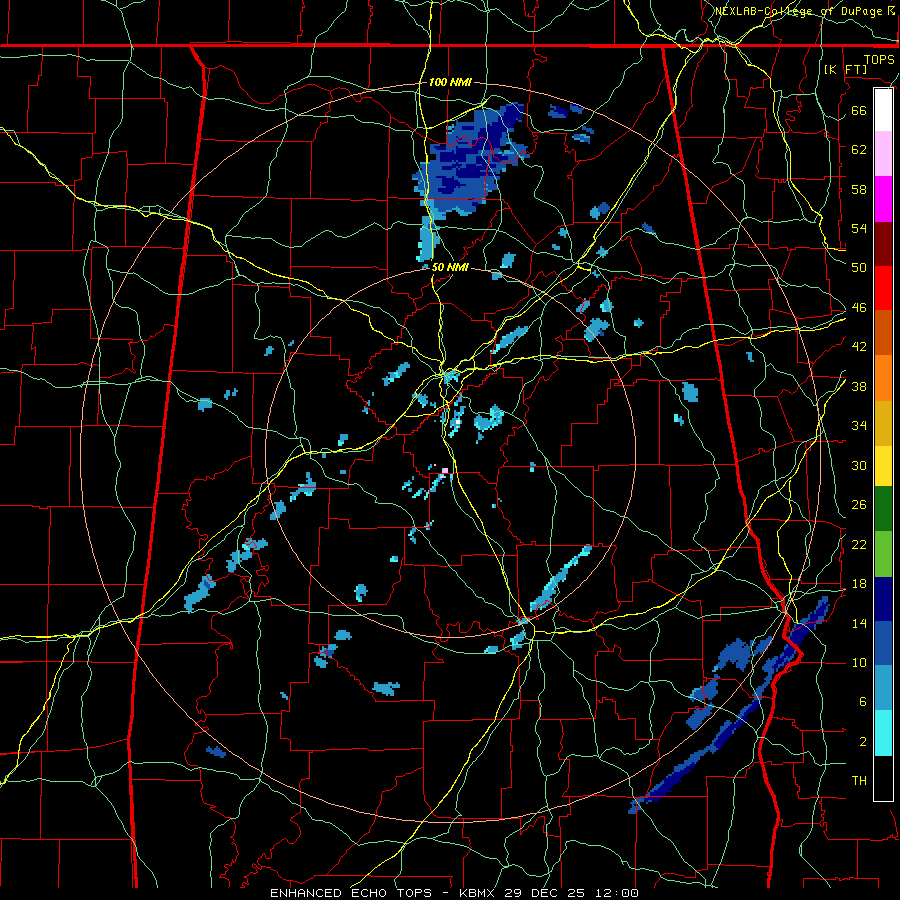Click the "TH" threshold label

click(859, 781)
